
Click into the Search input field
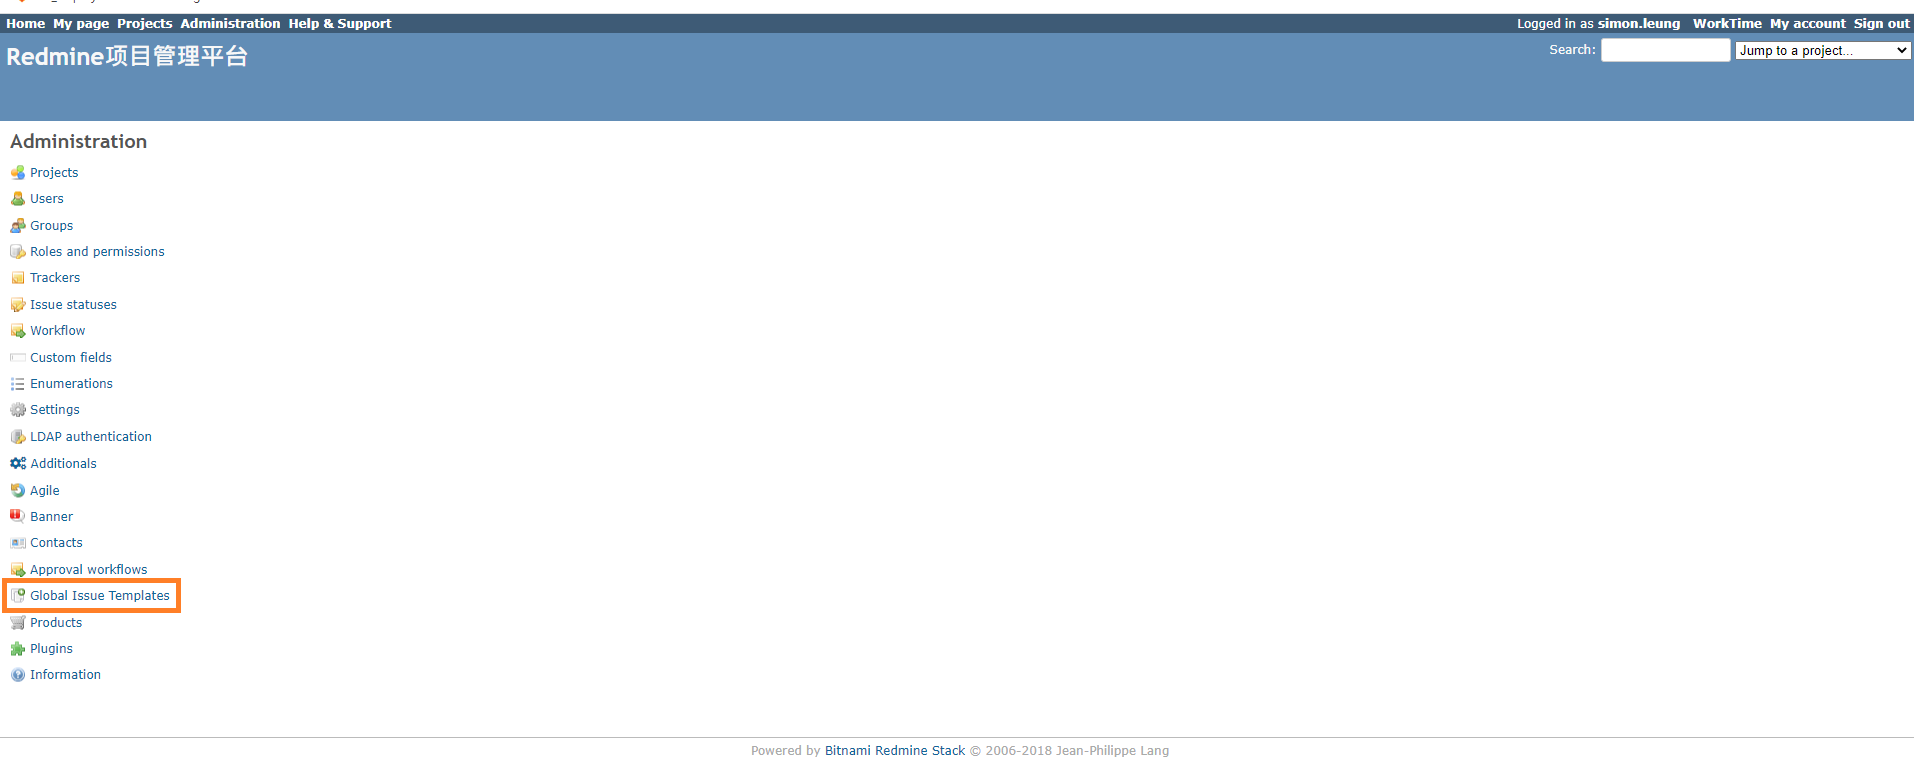1665,50
